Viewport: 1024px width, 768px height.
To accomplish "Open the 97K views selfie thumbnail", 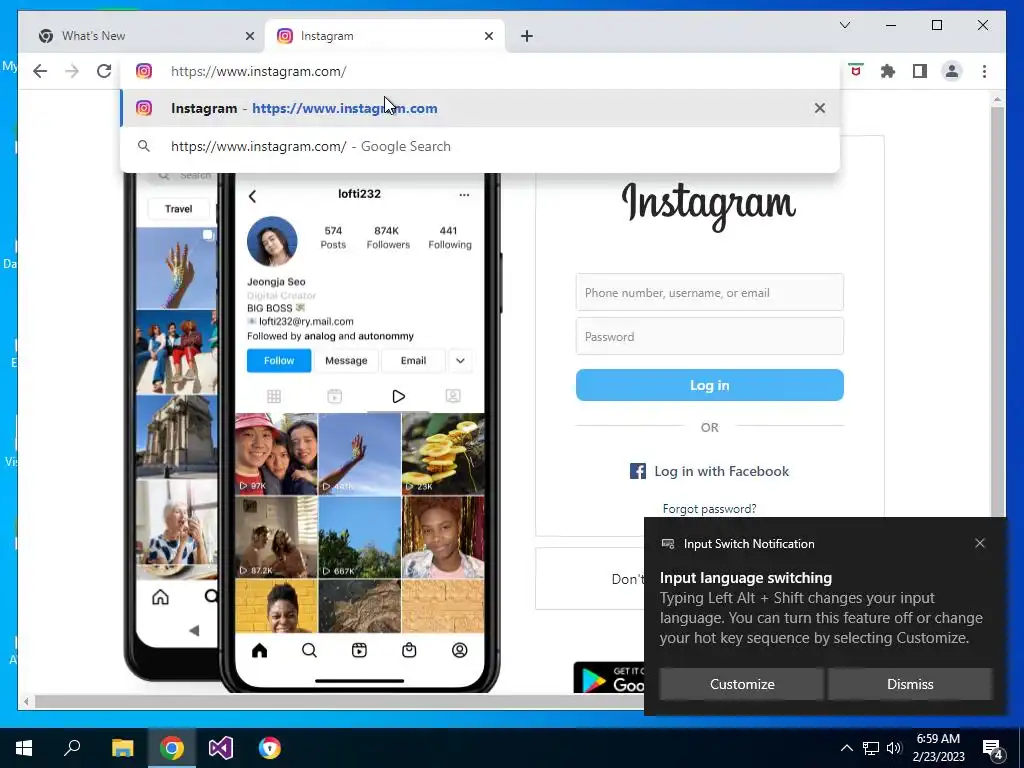I will coord(276,454).
